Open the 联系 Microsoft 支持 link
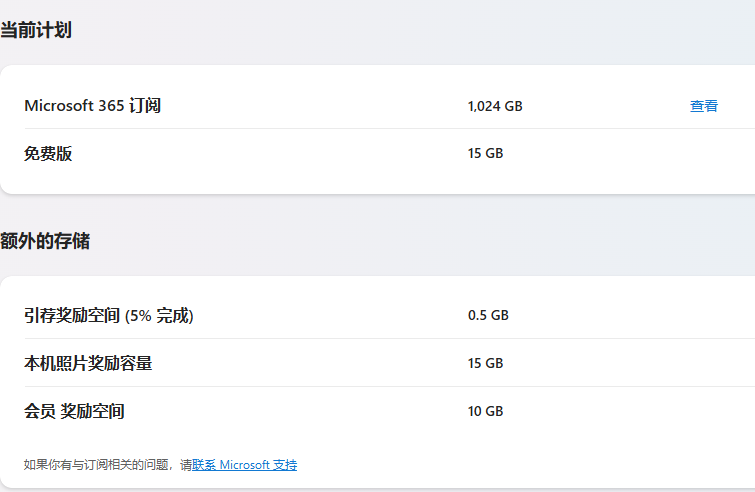This screenshot has width=755, height=492. tap(245, 465)
